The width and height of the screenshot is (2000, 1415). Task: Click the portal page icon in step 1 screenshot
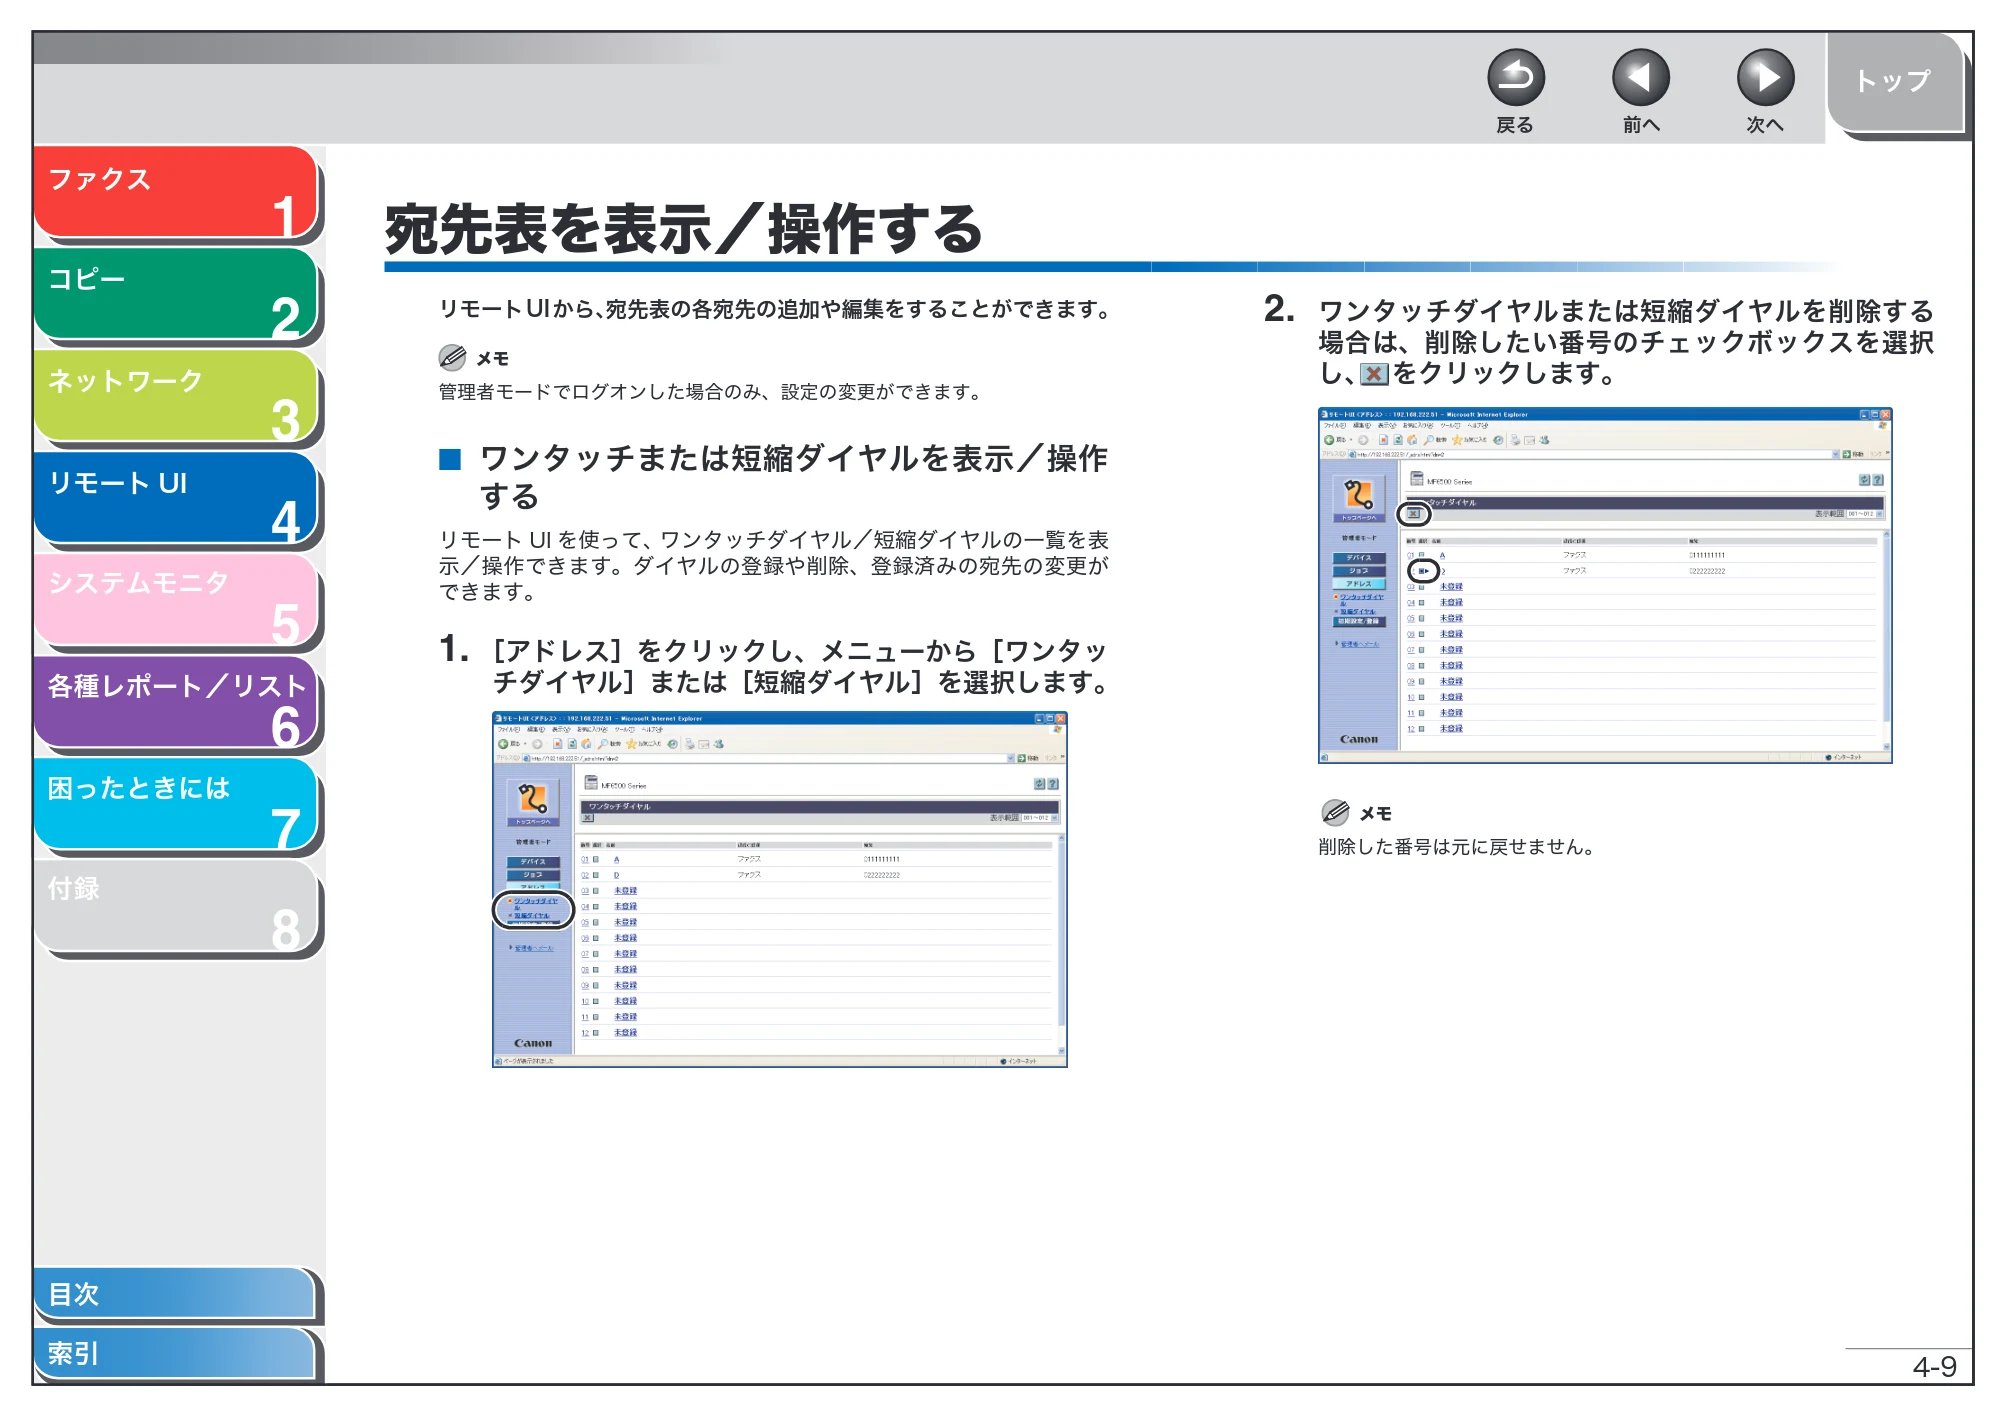coord(533,802)
